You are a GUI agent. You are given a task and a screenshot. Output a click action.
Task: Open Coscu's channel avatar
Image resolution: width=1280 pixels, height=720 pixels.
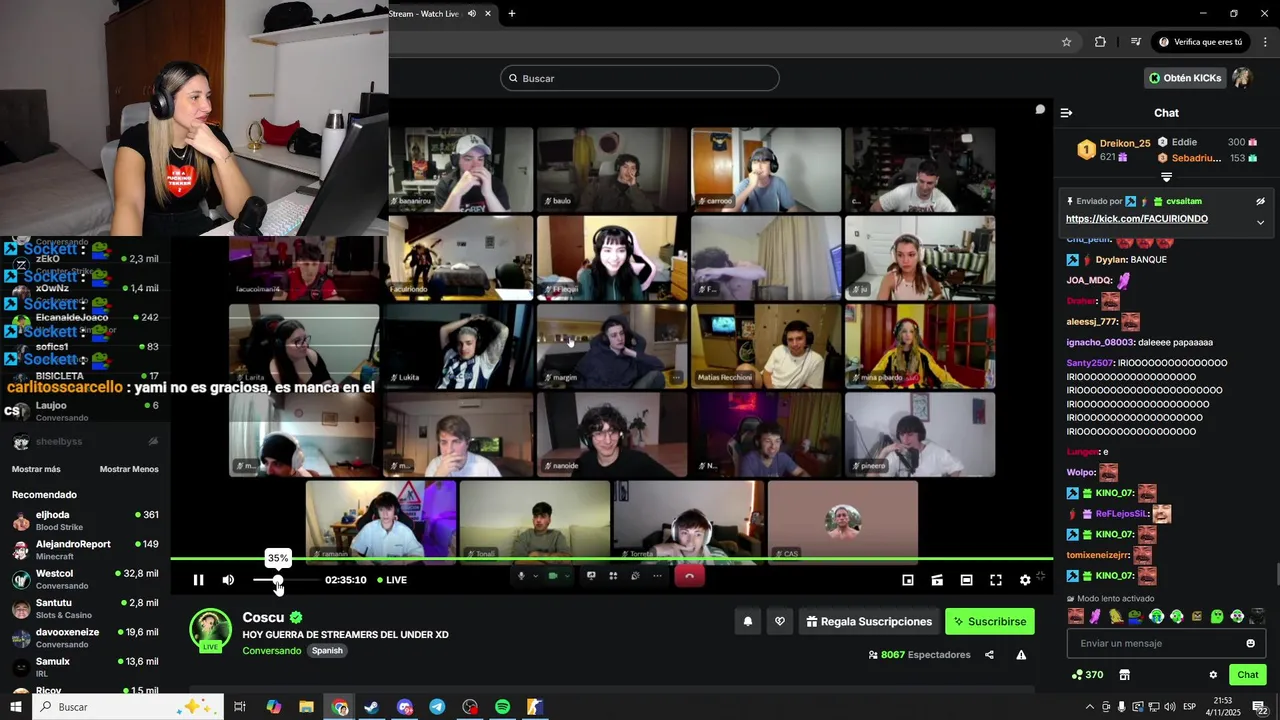[x=211, y=630]
